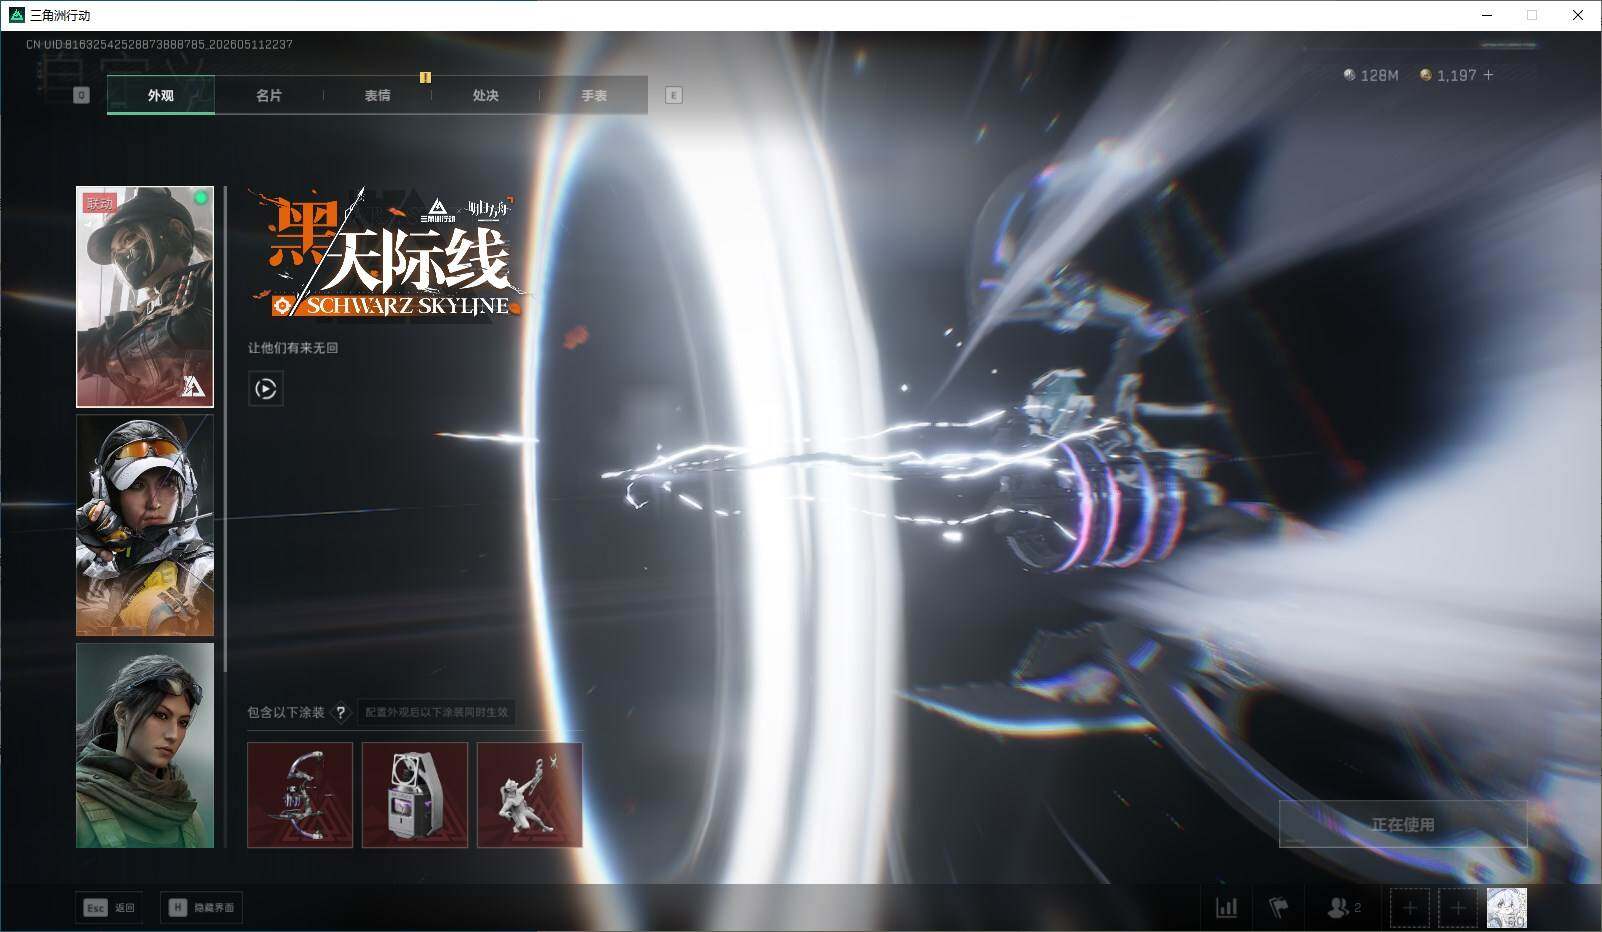
Task: Open the 名片 tab
Action: click(269, 95)
